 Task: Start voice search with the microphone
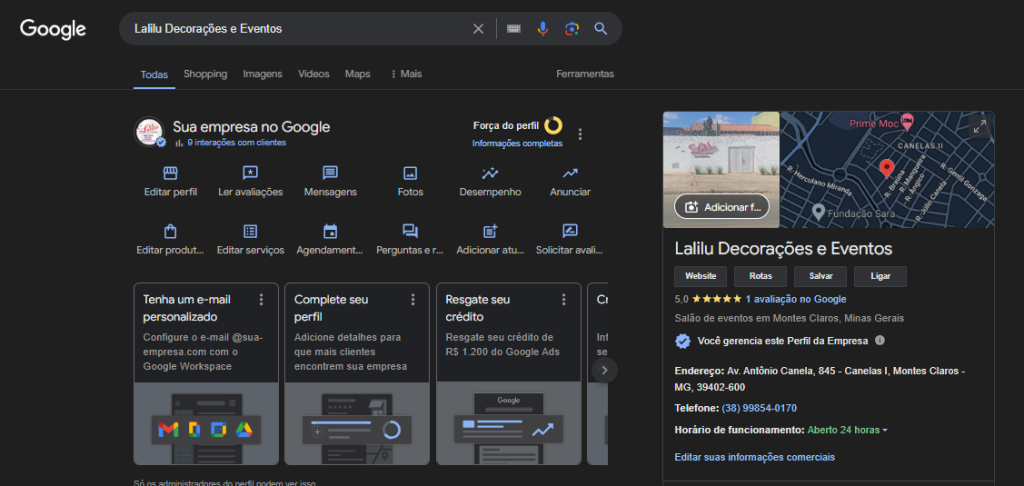tap(543, 29)
